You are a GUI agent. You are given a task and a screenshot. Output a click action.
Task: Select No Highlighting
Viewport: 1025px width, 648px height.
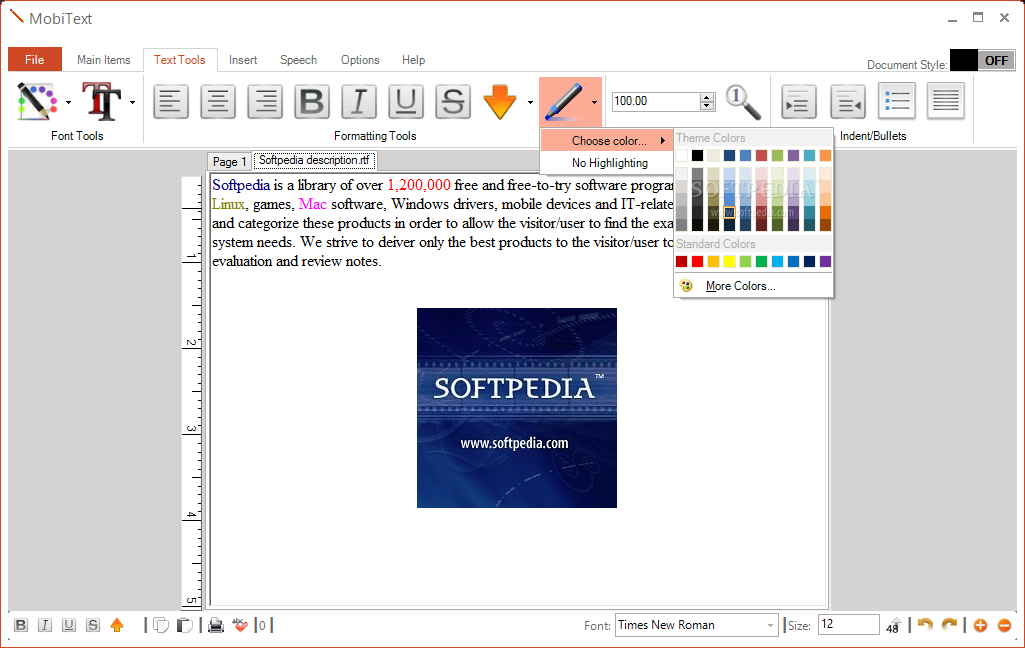point(607,163)
